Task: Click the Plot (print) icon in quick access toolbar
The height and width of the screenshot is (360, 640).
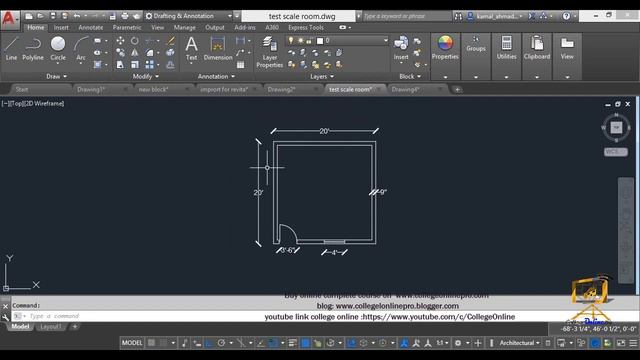Action: (x=125, y=16)
